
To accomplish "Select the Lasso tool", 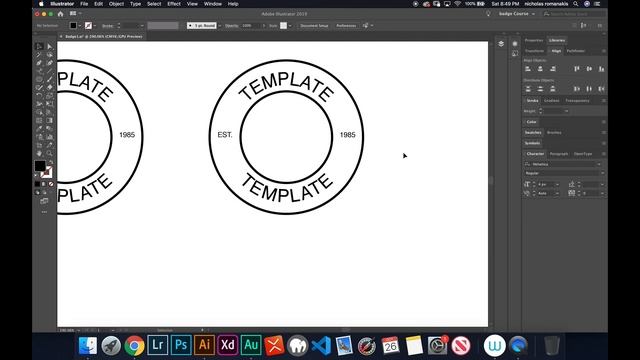I will pyautogui.click(x=49, y=55).
